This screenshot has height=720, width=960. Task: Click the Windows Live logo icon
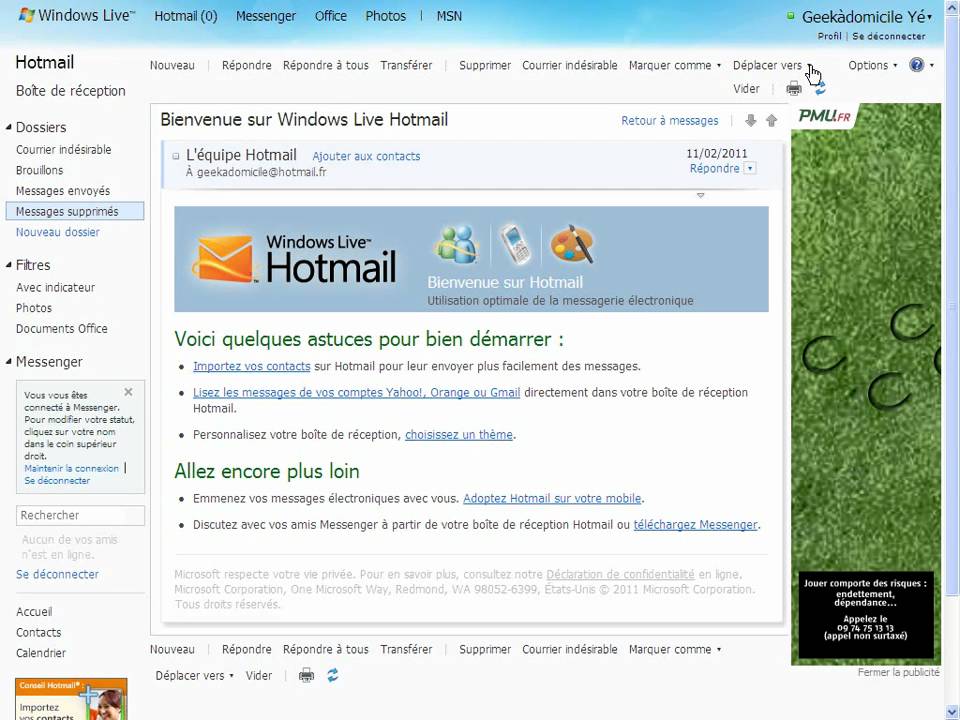(x=26, y=15)
